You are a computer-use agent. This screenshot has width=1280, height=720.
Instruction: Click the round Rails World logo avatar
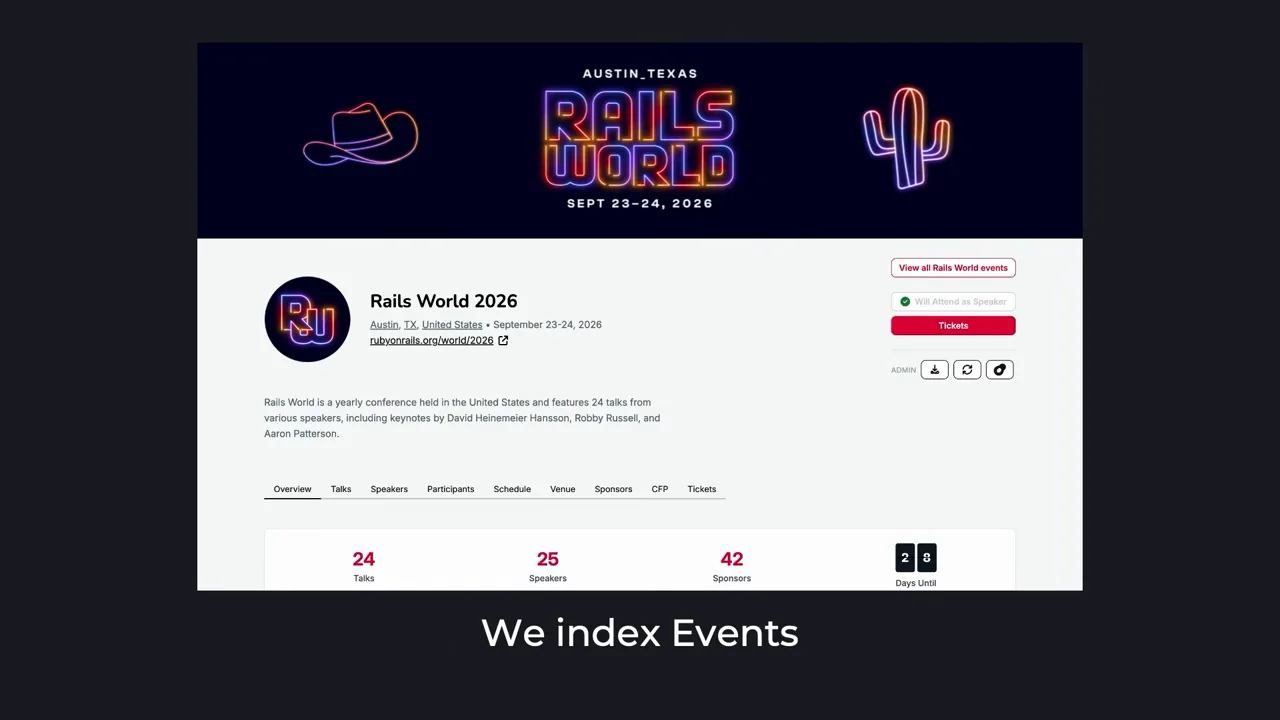click(x=307, y=319)
